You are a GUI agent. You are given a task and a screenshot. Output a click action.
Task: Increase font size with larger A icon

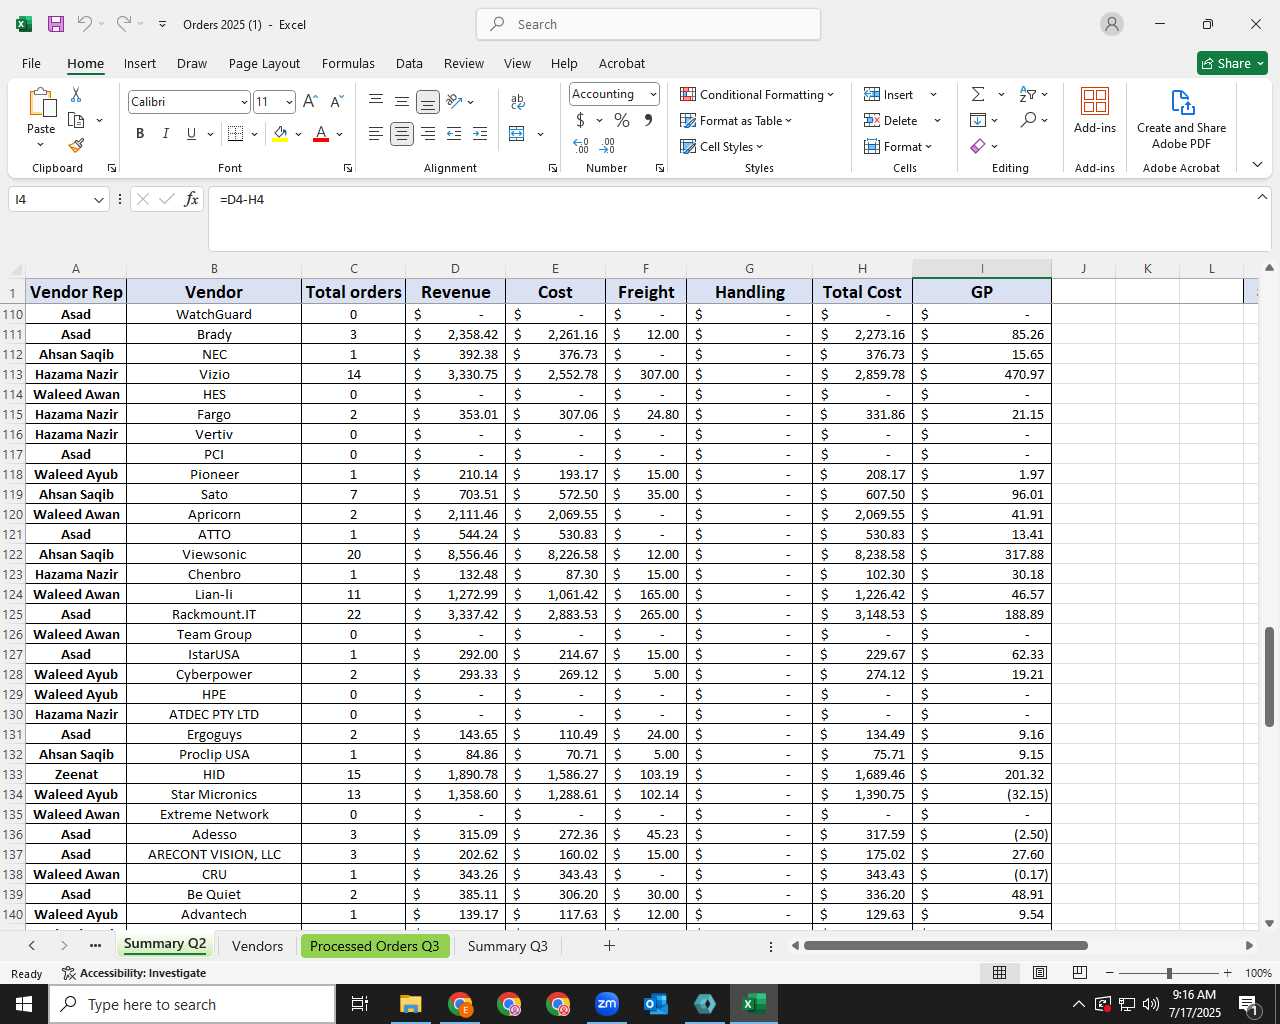pos(310,101)
